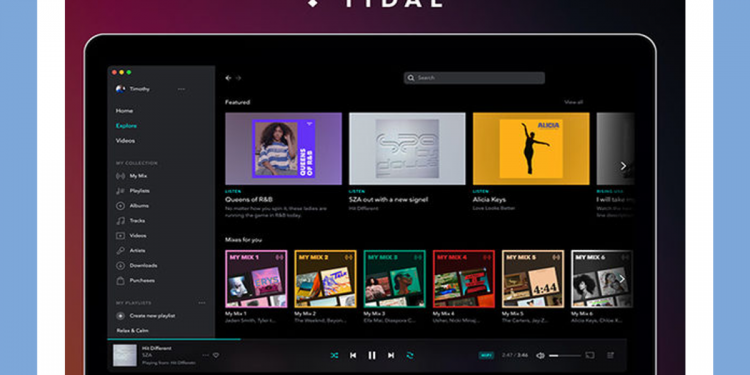
Task: Go forward with the right arrow
Action: point(238,78)
